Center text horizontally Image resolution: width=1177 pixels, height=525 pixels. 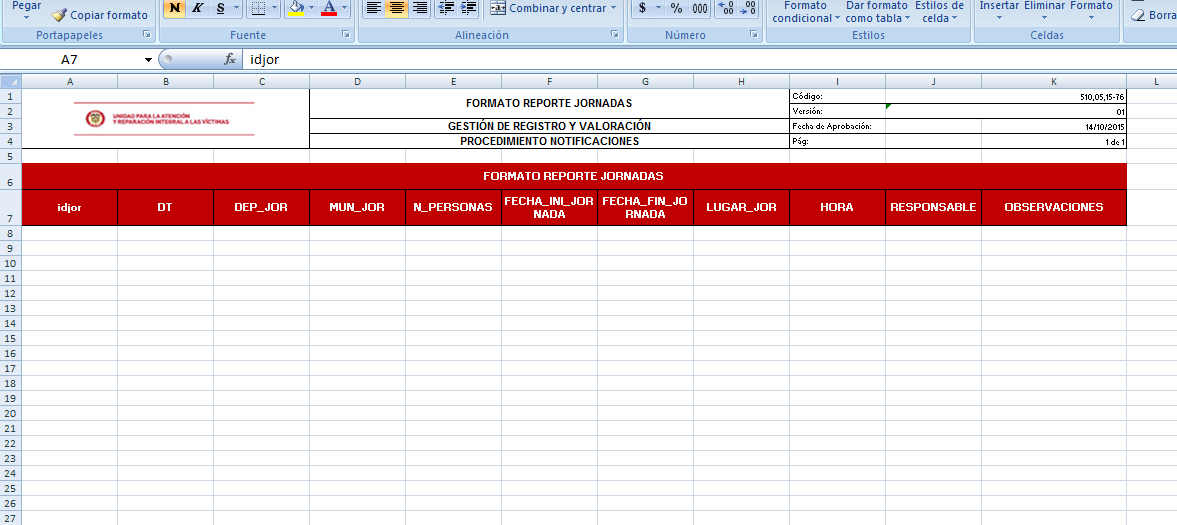click(x=397, y=8)
